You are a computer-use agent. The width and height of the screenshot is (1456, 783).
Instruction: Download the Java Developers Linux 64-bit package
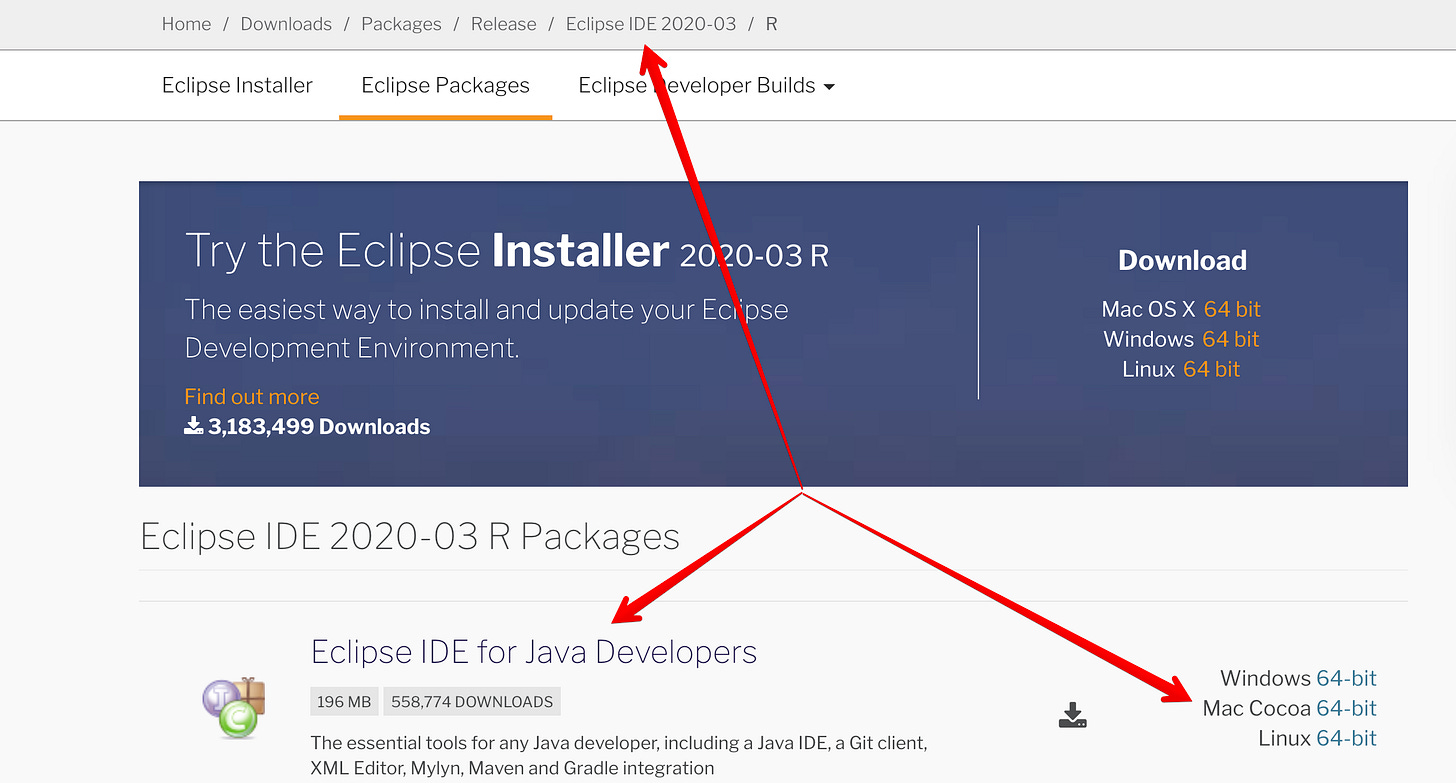pyautogui.click(x=1346, y=738)
